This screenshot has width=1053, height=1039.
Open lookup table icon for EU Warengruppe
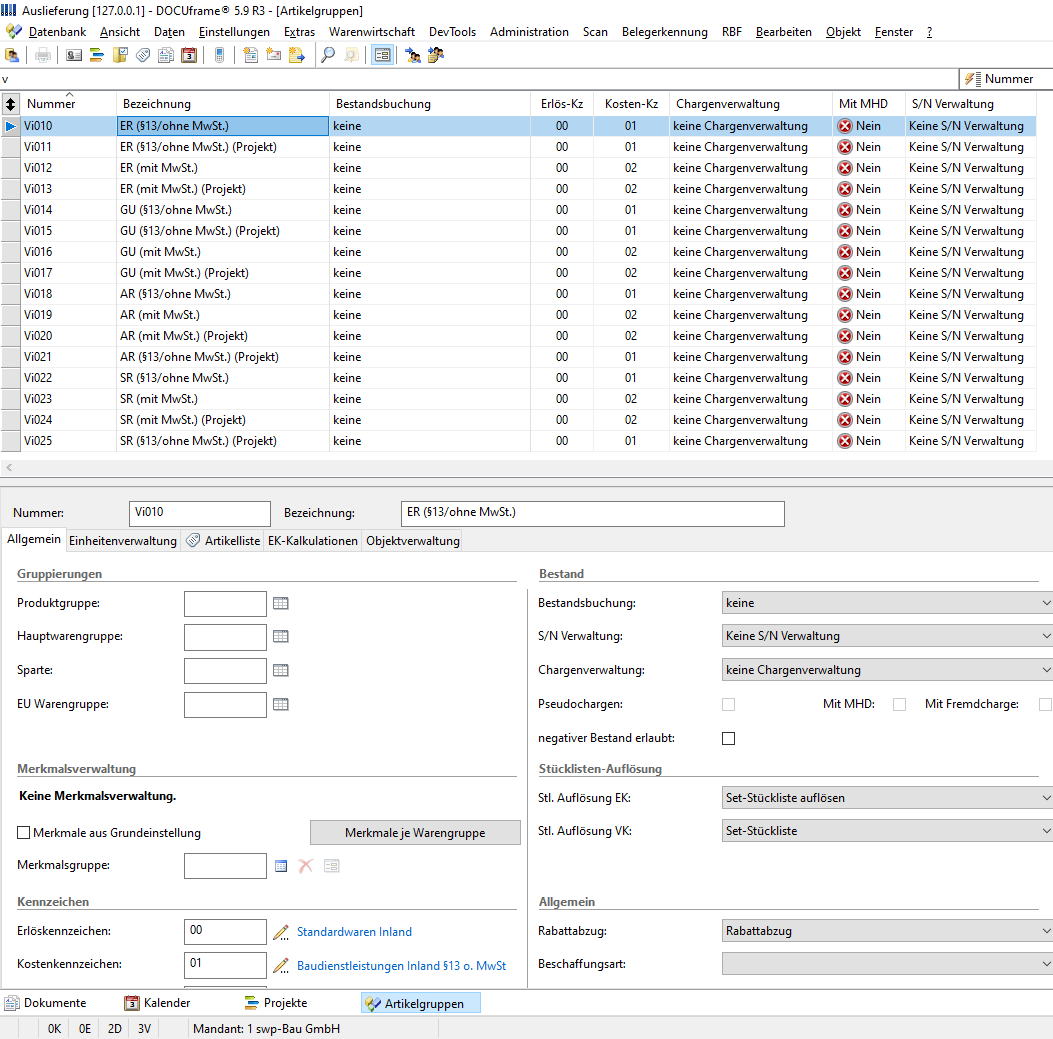pos(281,704)
